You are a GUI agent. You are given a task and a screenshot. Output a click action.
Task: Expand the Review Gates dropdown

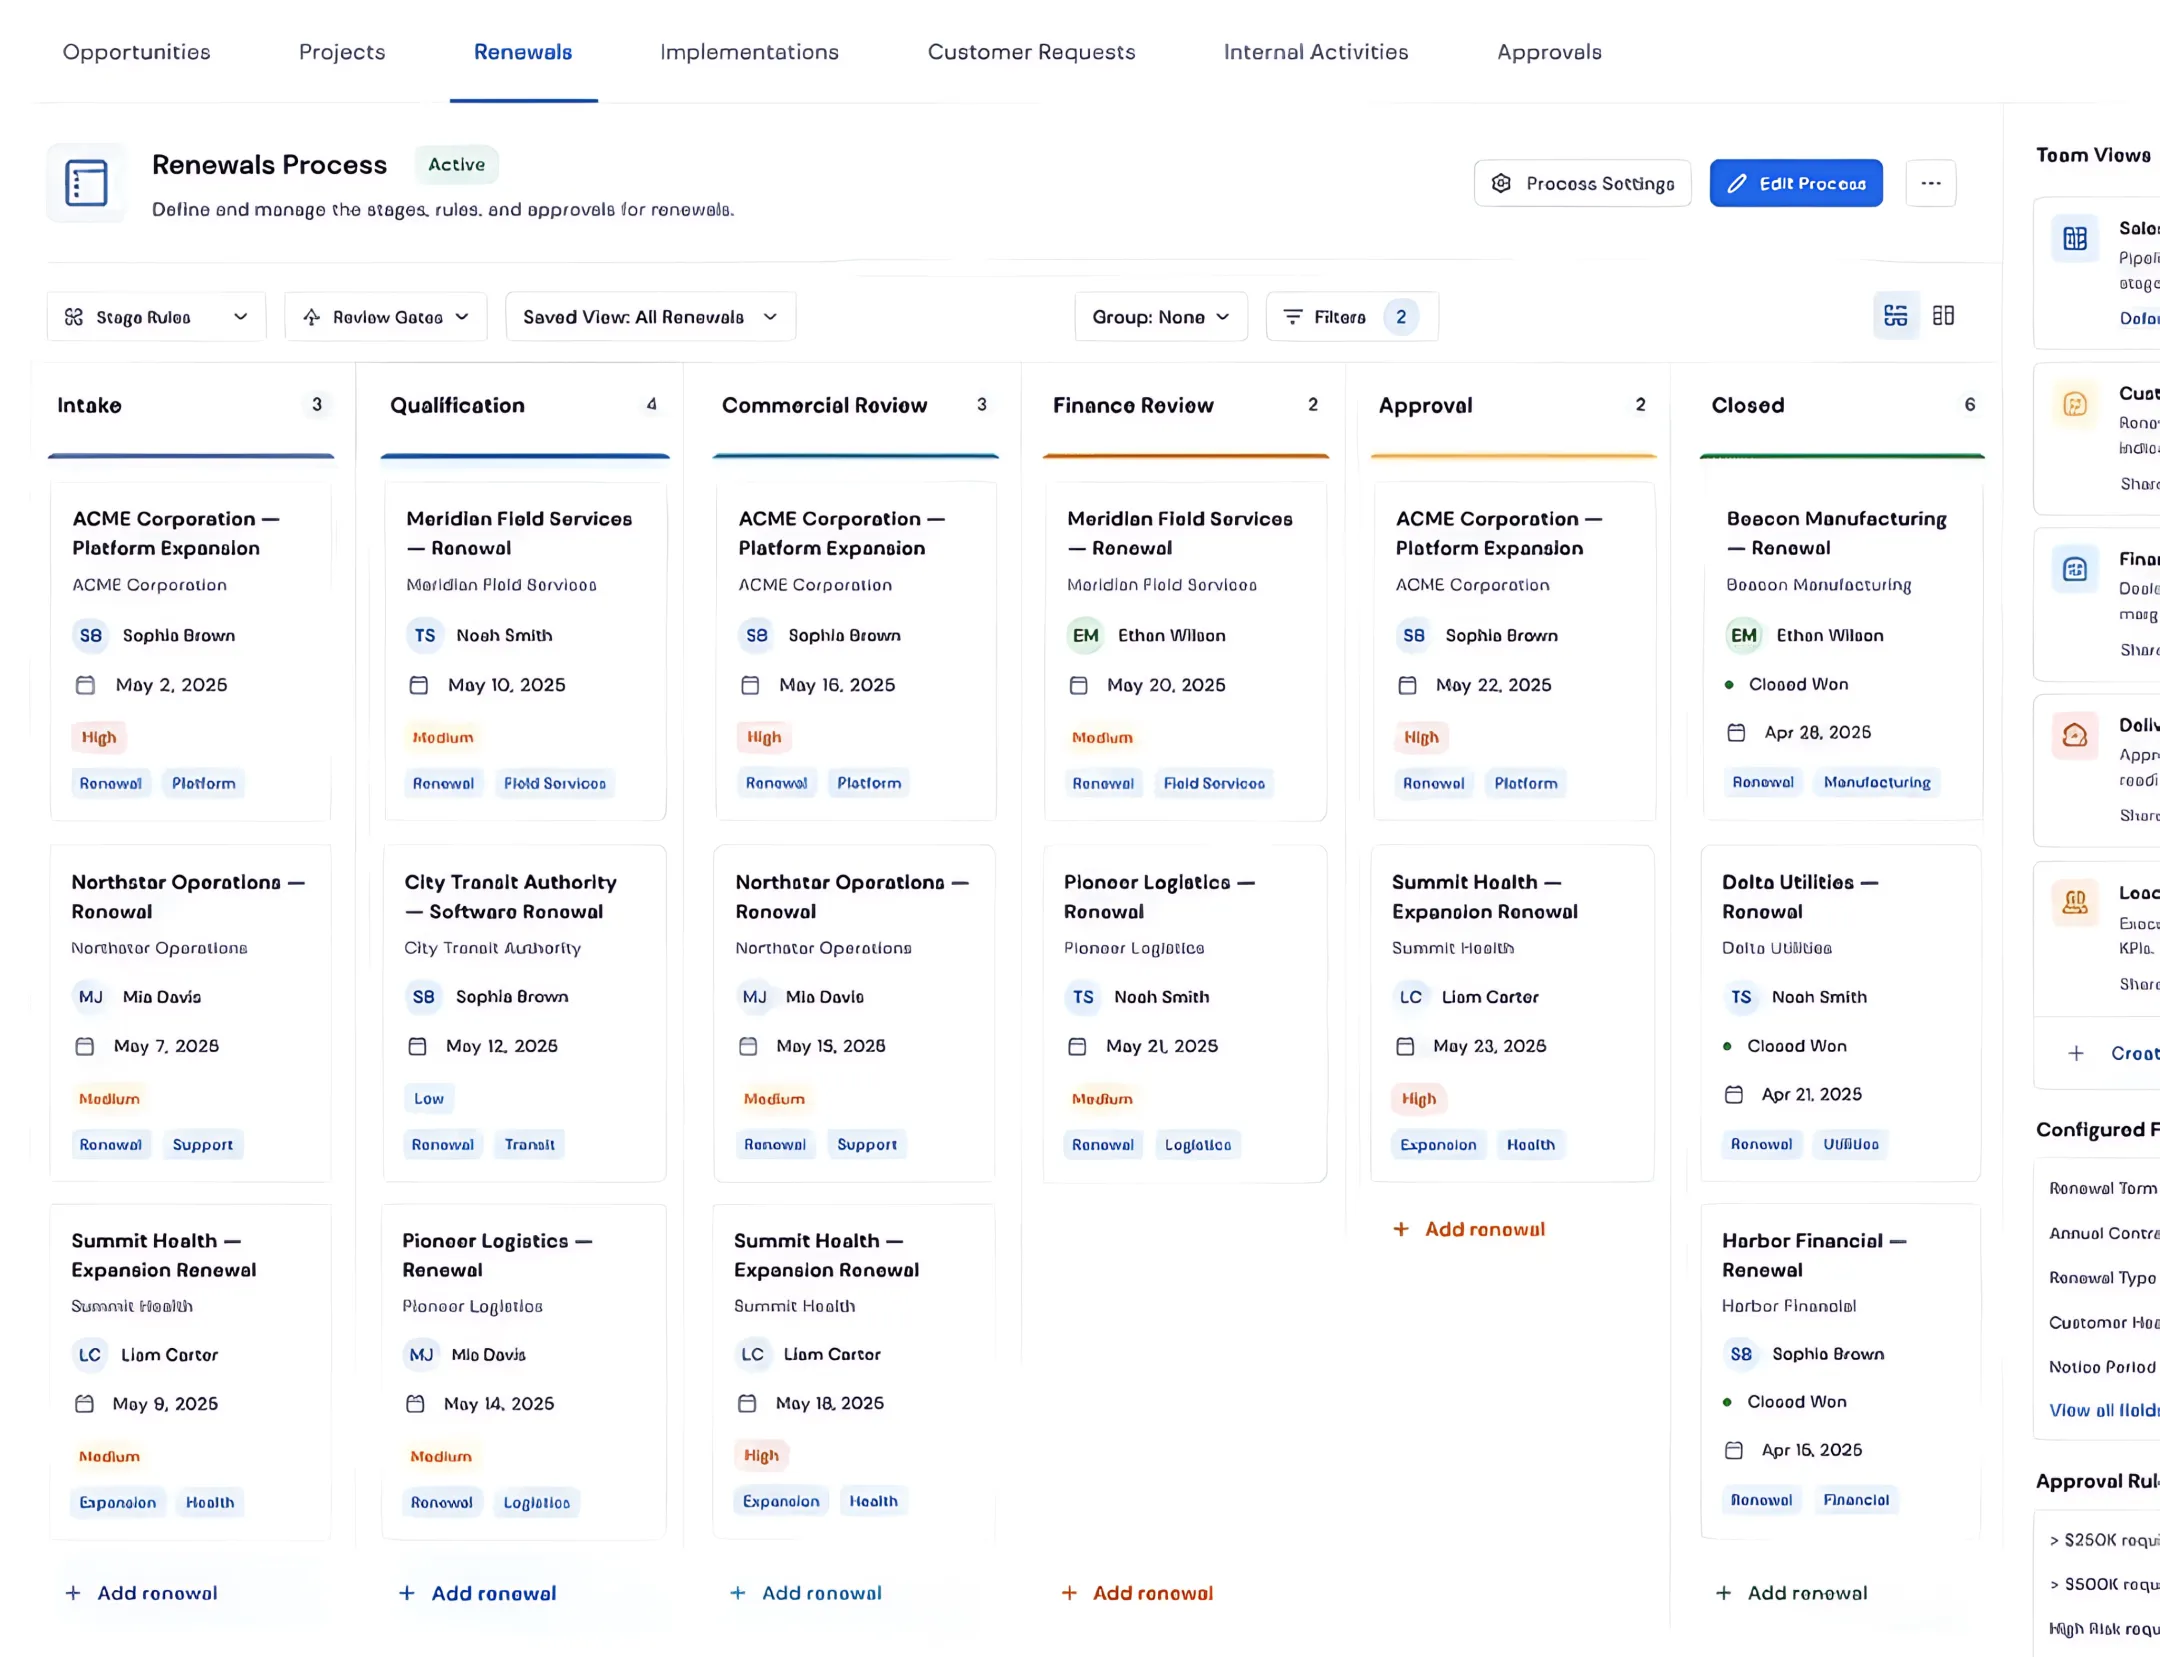(386, 317)
